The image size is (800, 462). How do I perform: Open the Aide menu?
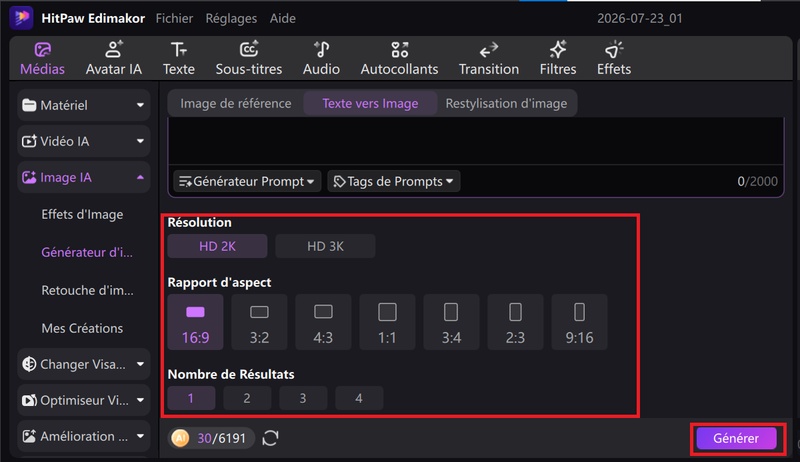click(x=283, y=18)
